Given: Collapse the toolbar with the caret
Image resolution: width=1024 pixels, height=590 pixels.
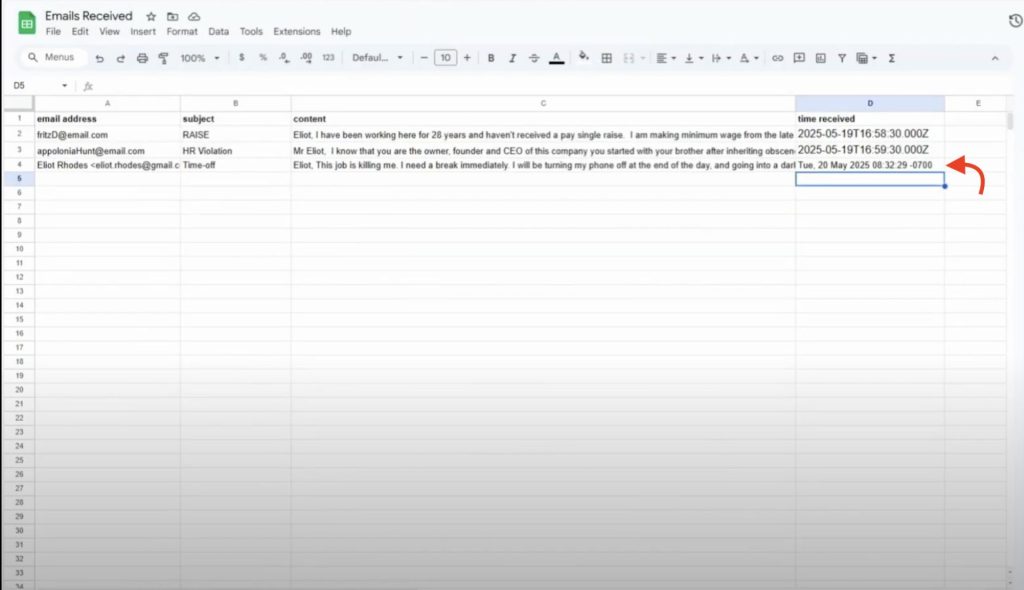Looking at the screenshot, I should click(995, 58).
